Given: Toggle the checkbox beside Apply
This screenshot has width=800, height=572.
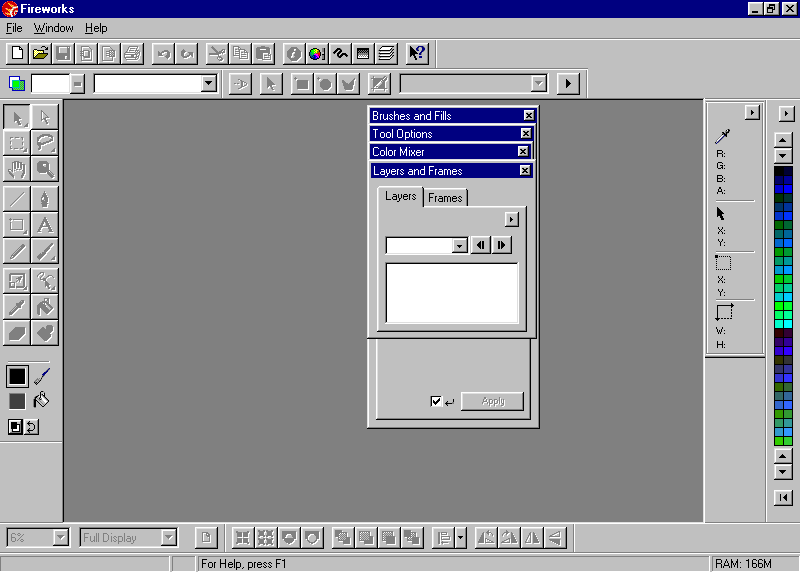Looking at the screenshot, I should click(x=436, y=402).
